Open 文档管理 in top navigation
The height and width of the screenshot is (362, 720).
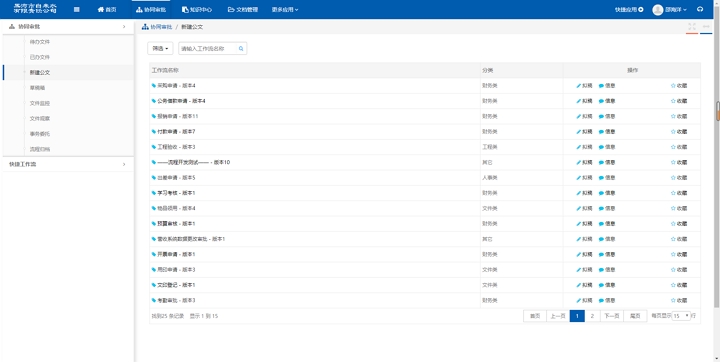coord(243,10)
